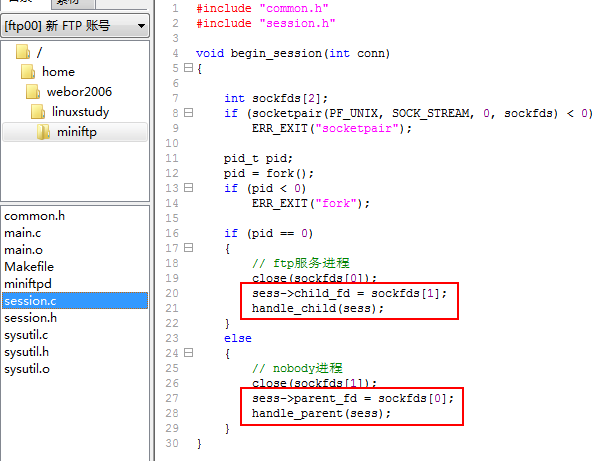
Task: Select the root folder icon
Action: [x=23, y=51]
